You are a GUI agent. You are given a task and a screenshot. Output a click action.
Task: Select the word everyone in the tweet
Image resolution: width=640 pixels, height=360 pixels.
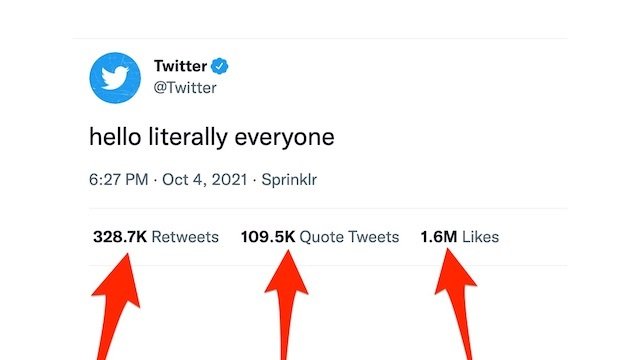pos(284,138)
